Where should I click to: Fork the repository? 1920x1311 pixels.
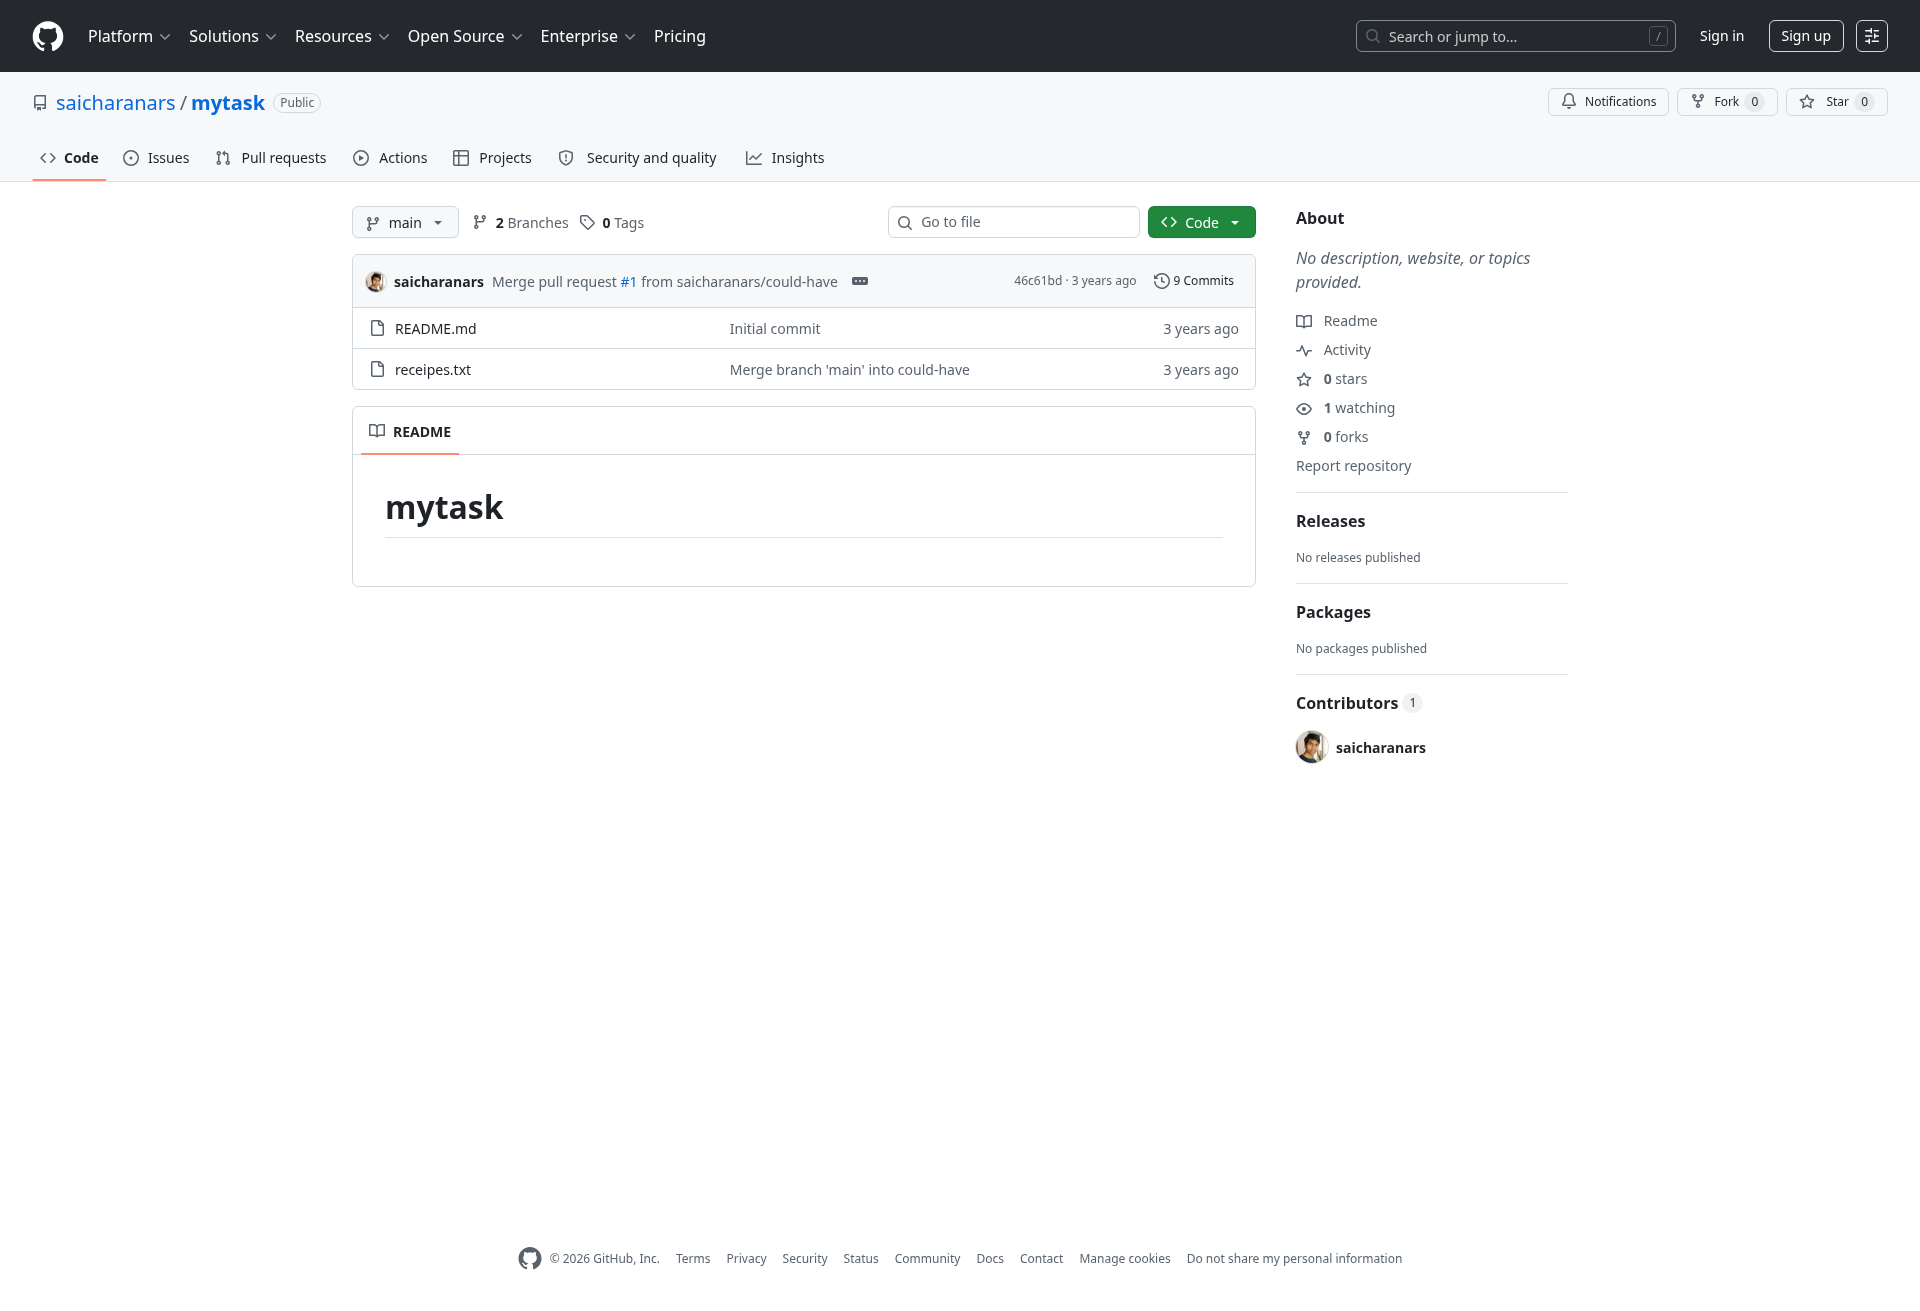pos(1727,102)
